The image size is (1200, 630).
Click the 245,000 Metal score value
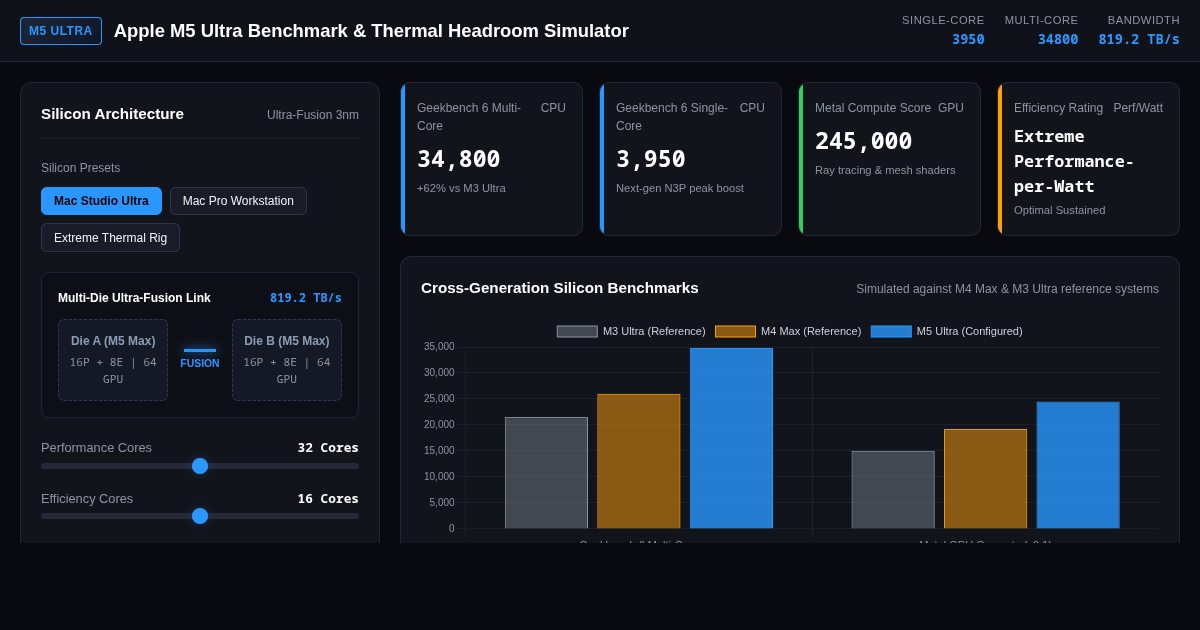coord(864,141)
